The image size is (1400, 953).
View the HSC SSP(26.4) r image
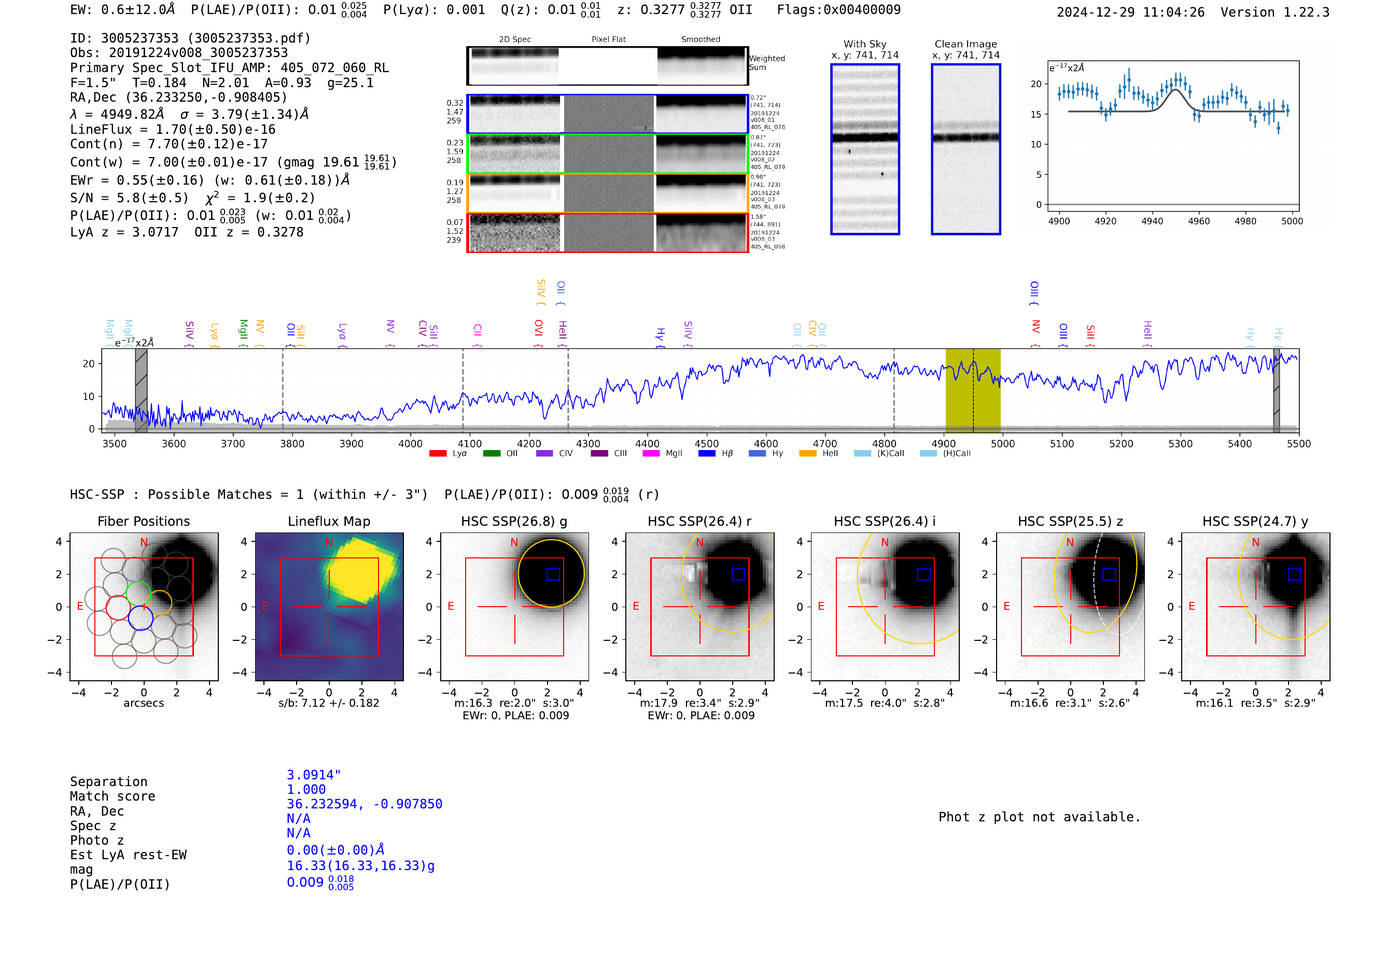700,606
